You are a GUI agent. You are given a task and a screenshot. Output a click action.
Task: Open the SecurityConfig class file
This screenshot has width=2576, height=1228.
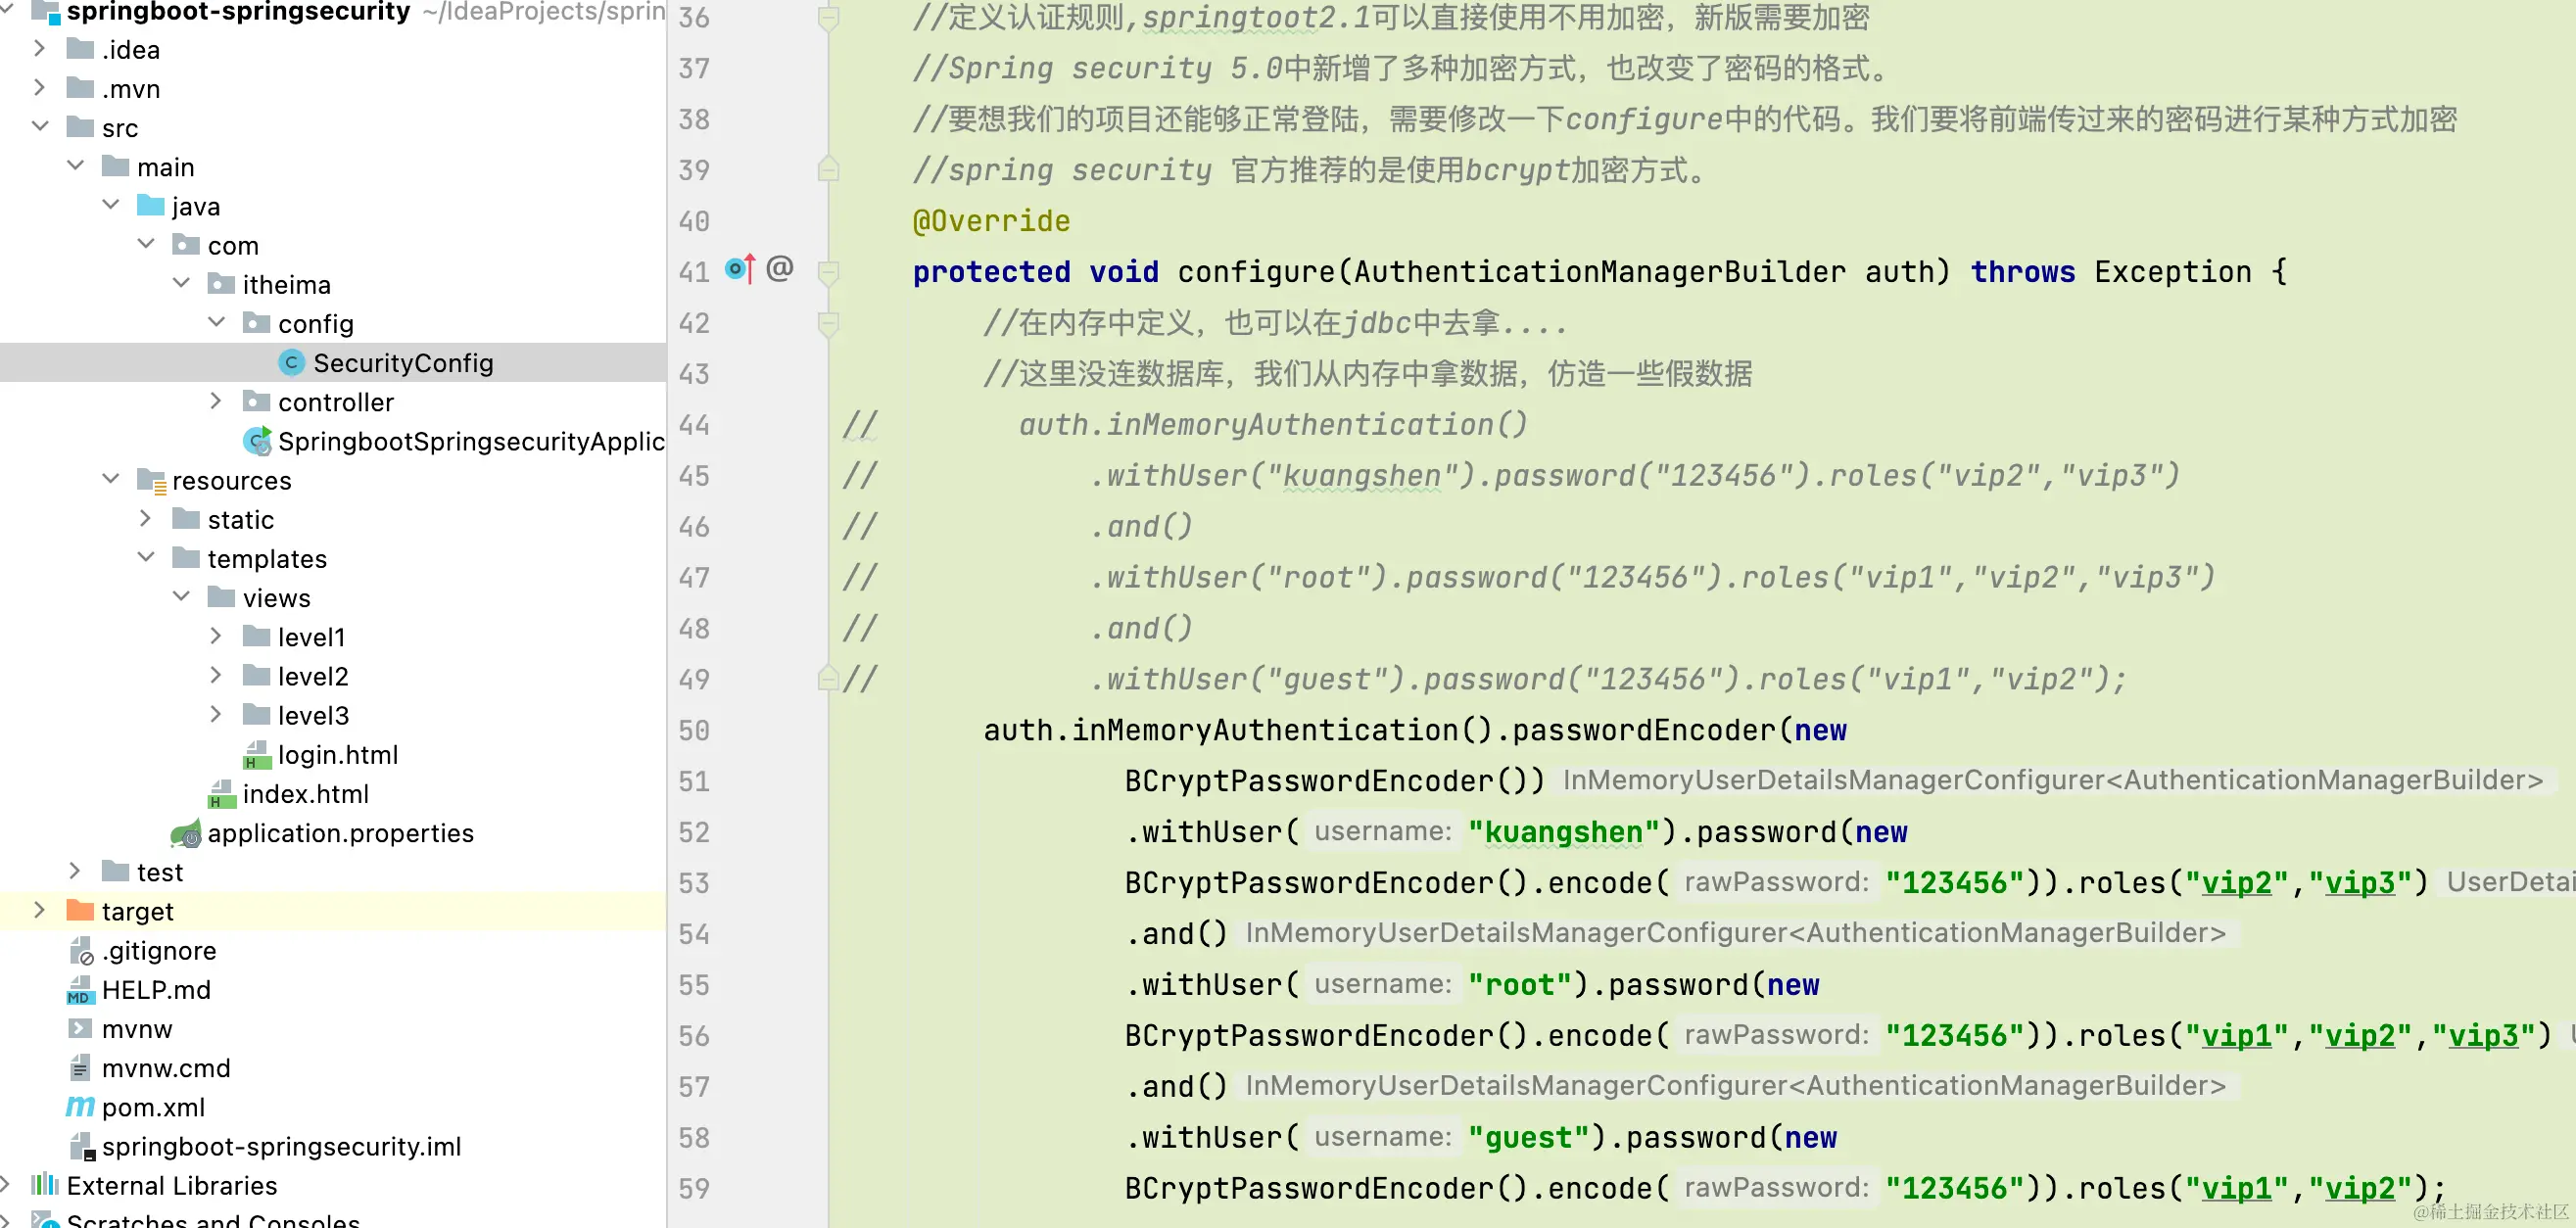tap(402, 363)
